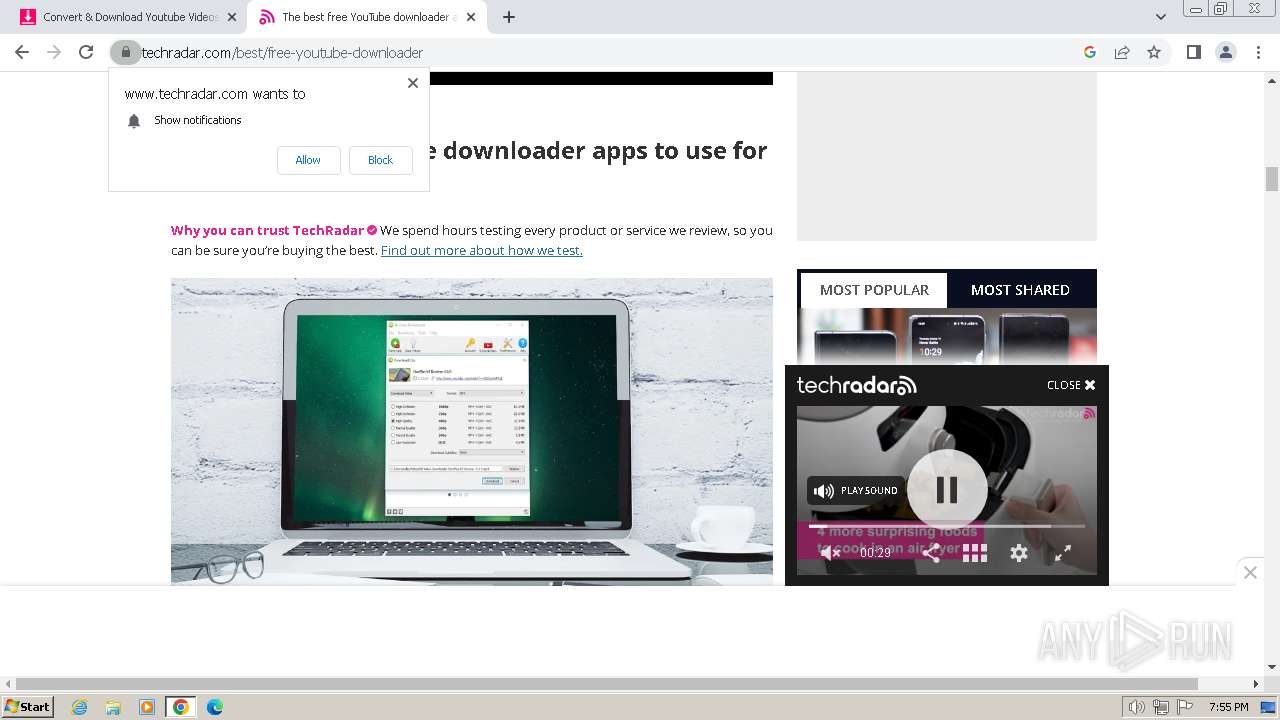Click the laptop article hero image

[x=472, y=431]
